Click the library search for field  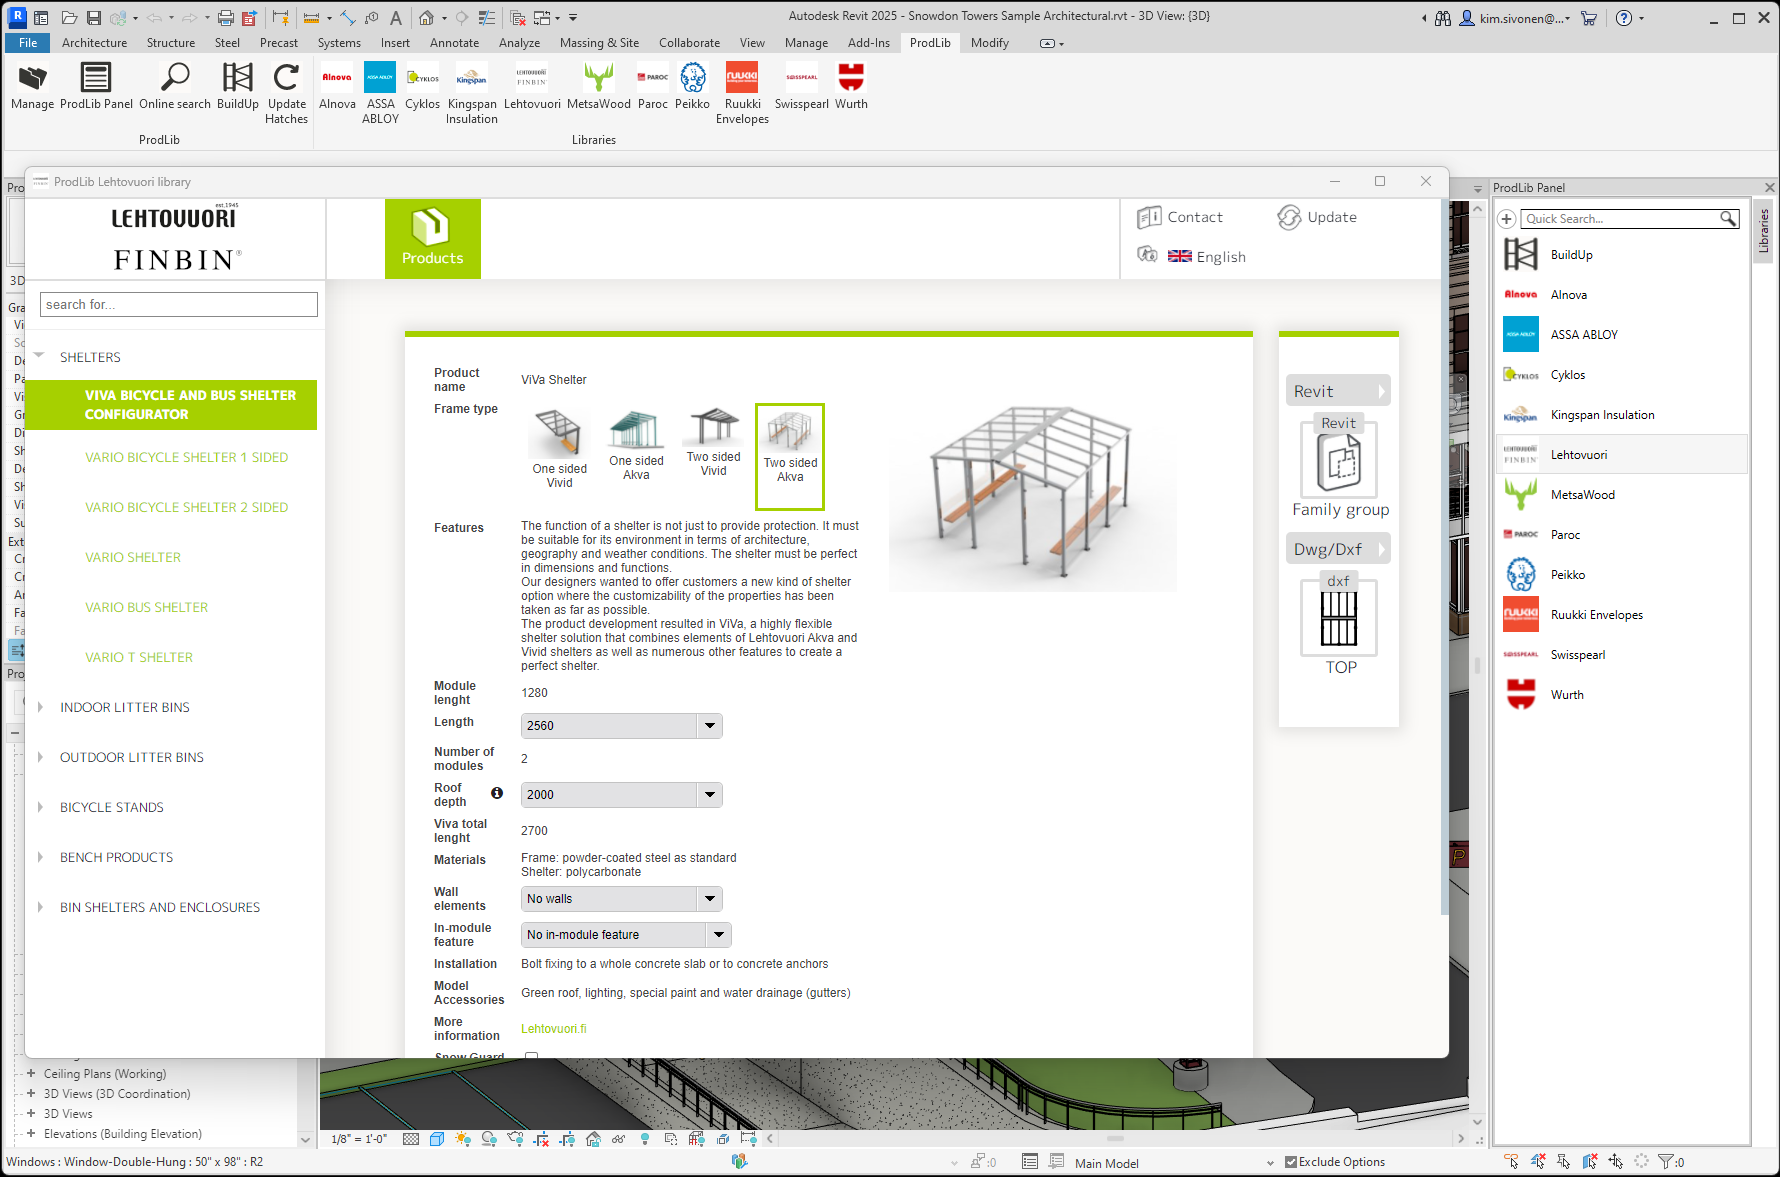(179, 305)
